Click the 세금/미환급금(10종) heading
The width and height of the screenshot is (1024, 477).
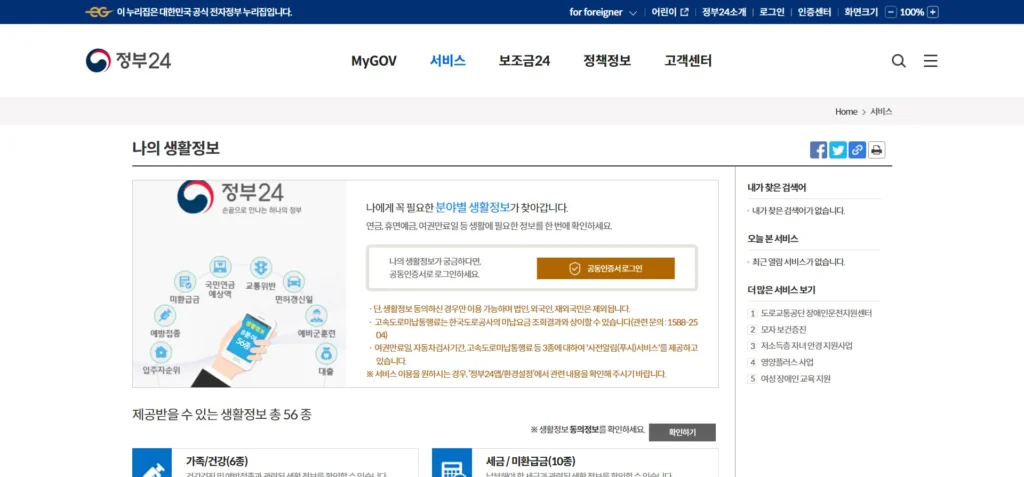click(x=531, y=461)
